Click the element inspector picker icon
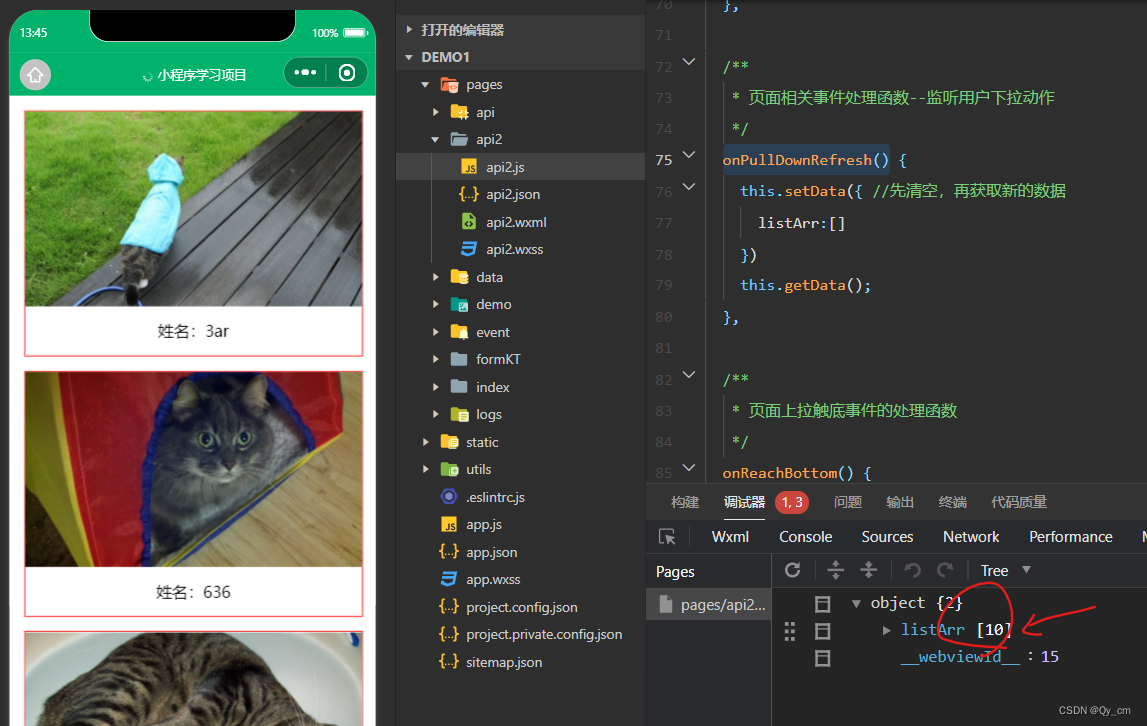 point(667,536)
